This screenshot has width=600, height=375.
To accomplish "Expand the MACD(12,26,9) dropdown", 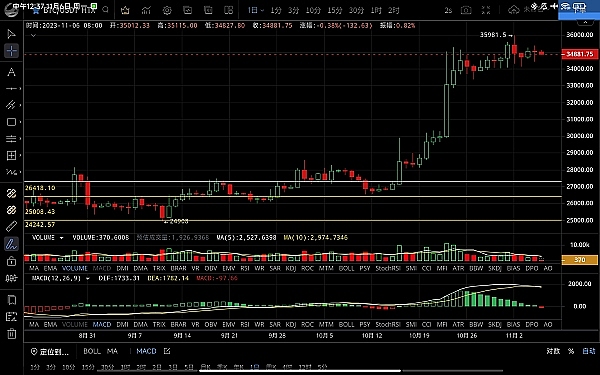I will click(88, 278).
